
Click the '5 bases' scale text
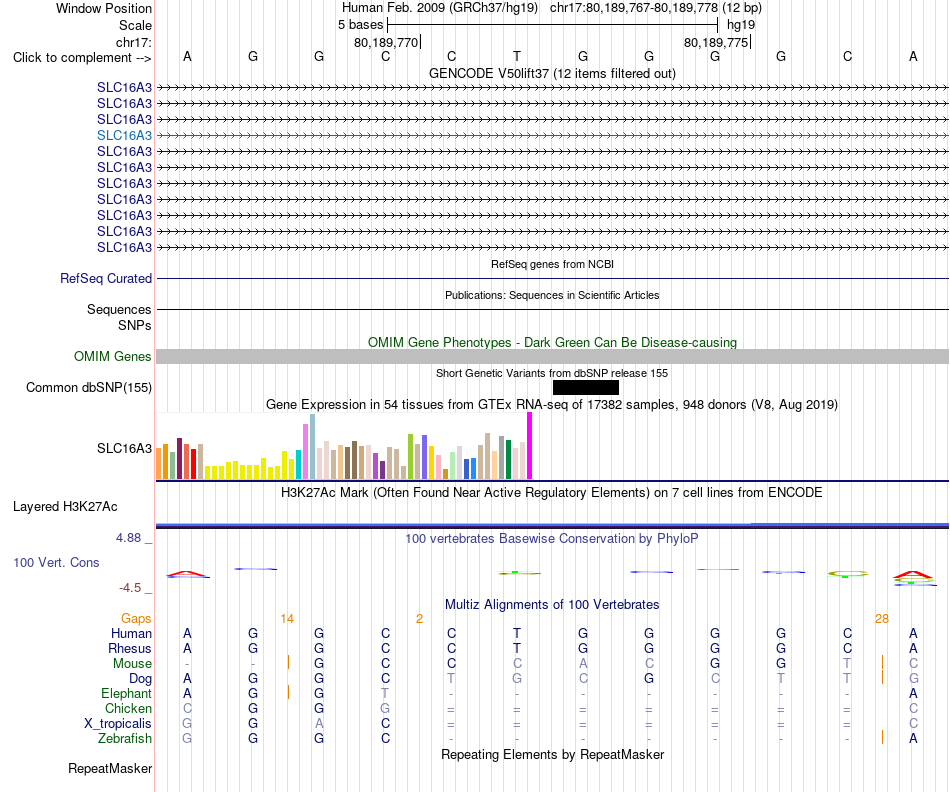tap(360, 25)
